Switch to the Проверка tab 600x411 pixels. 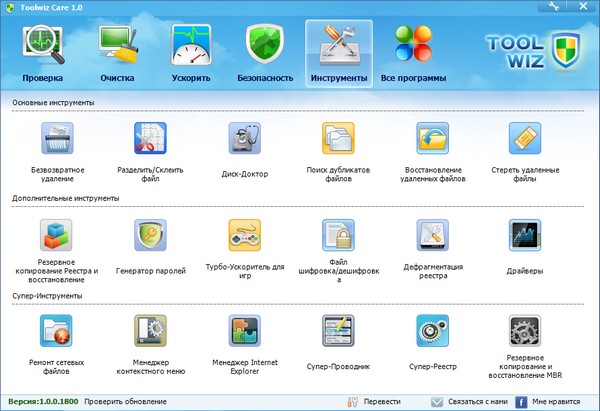(42, 53)
